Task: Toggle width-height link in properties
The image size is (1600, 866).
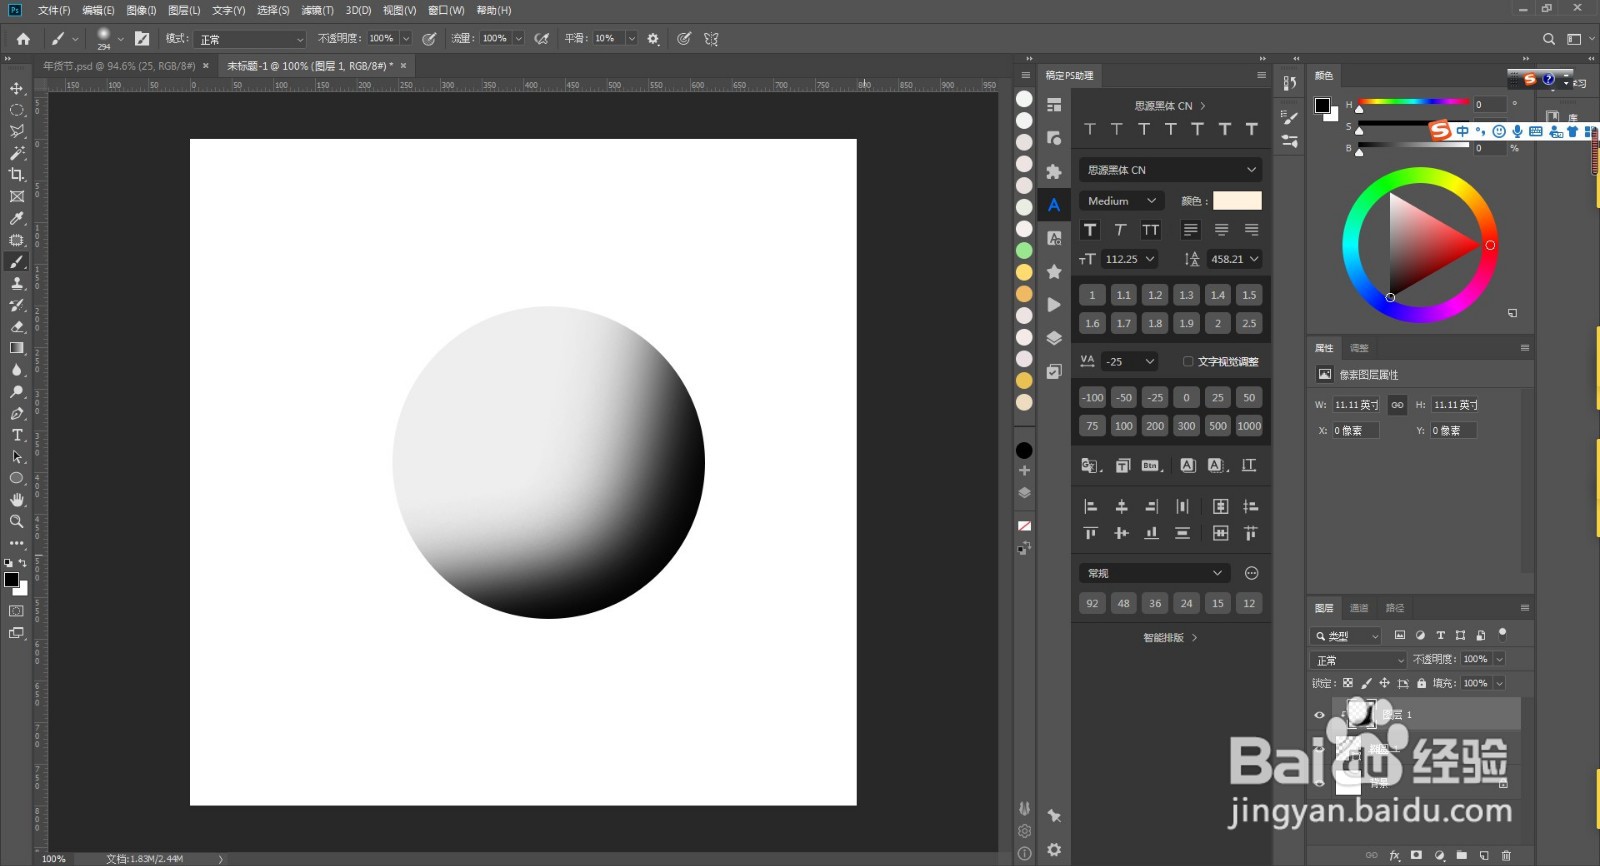Action: (1397, 405)
